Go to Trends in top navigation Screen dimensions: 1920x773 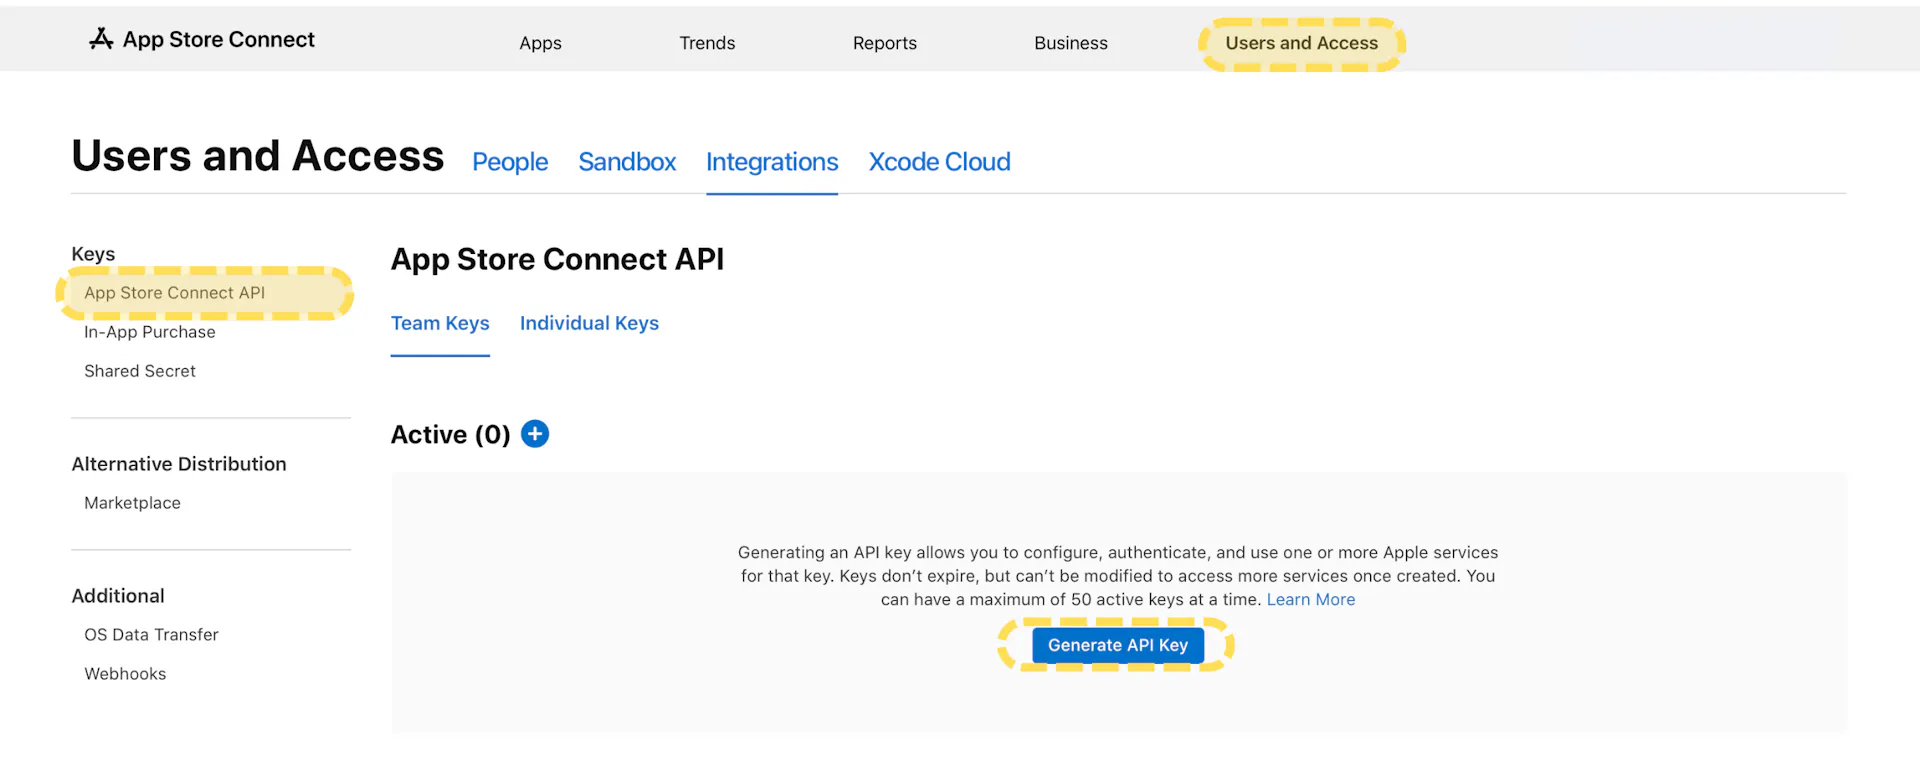click(707, 43)
